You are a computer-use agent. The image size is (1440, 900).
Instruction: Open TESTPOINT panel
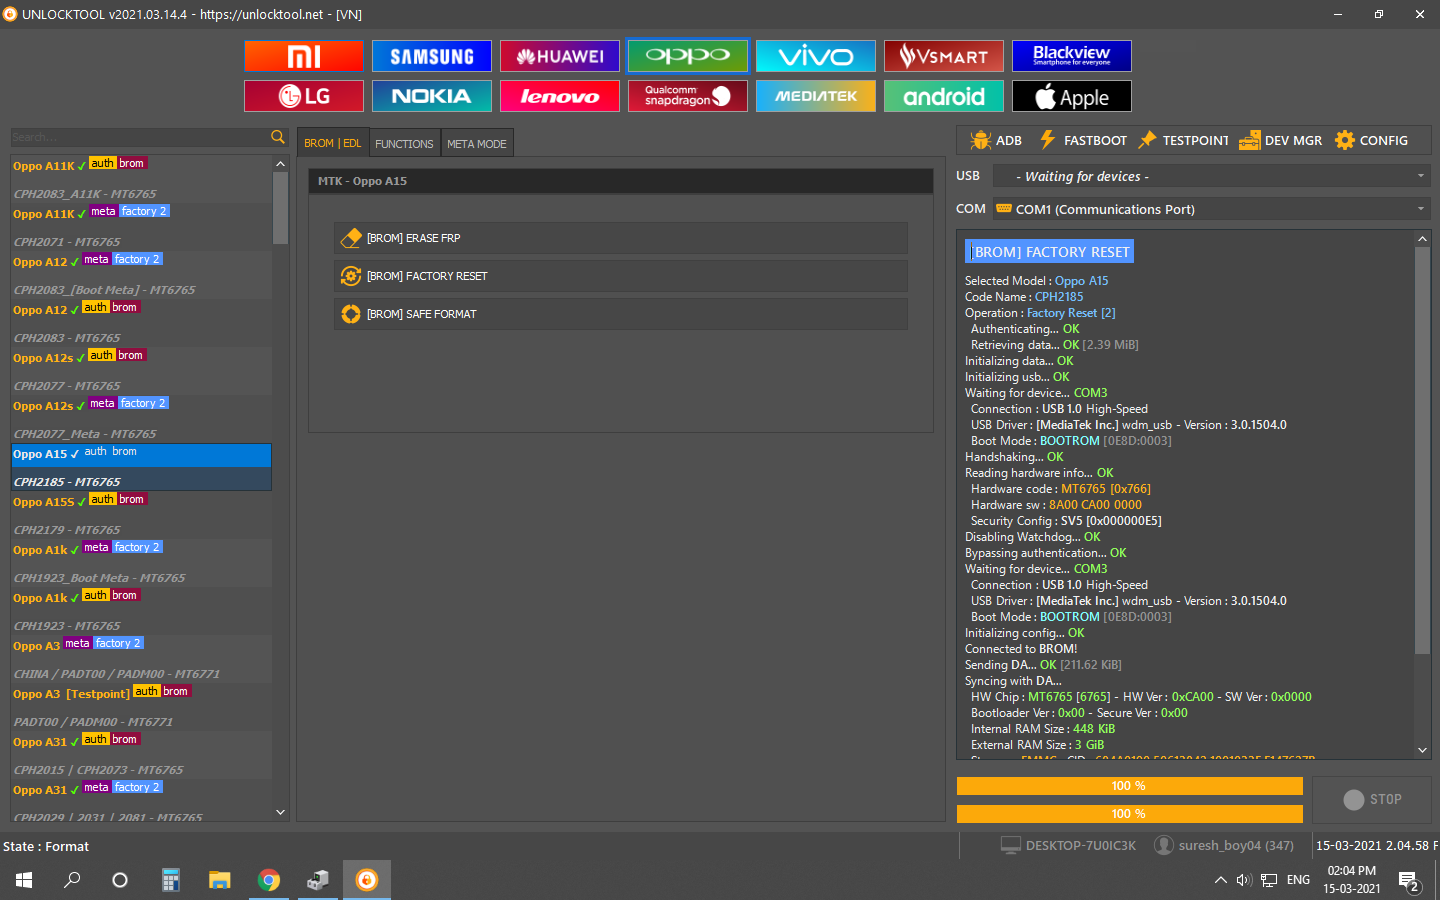pyautogui.click(x=1183, y=140)
